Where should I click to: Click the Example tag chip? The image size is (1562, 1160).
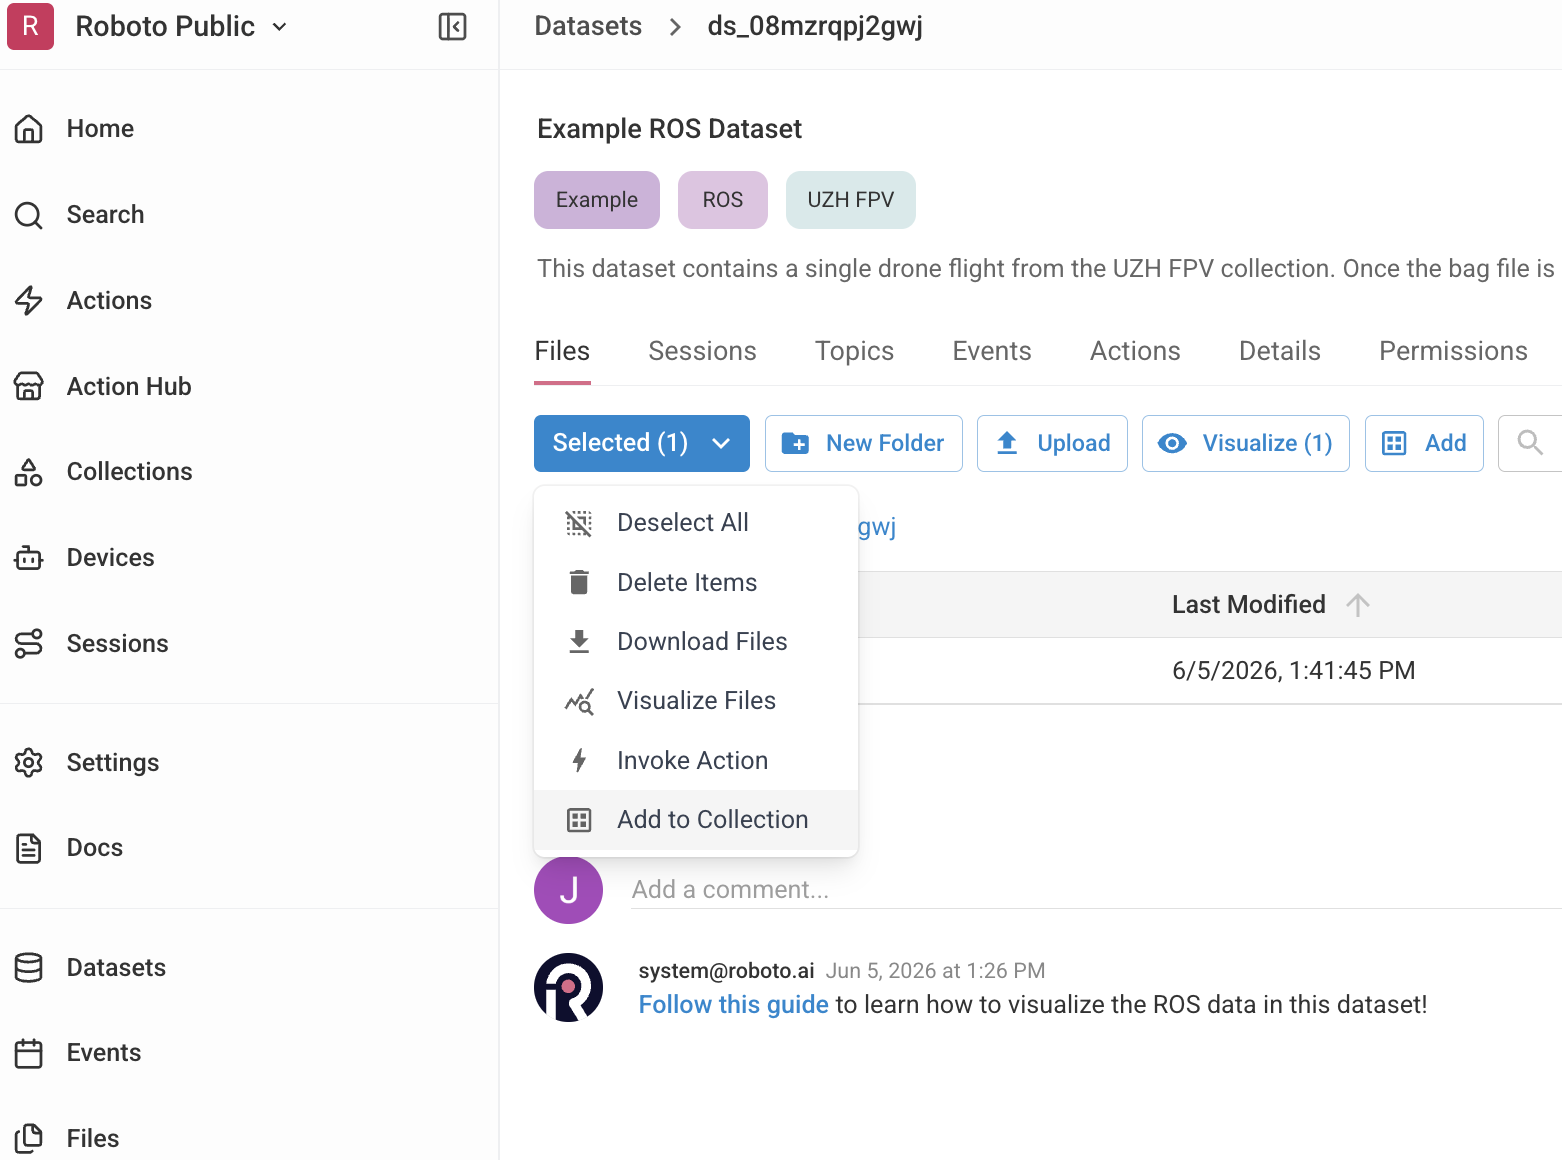pos(597,200)
